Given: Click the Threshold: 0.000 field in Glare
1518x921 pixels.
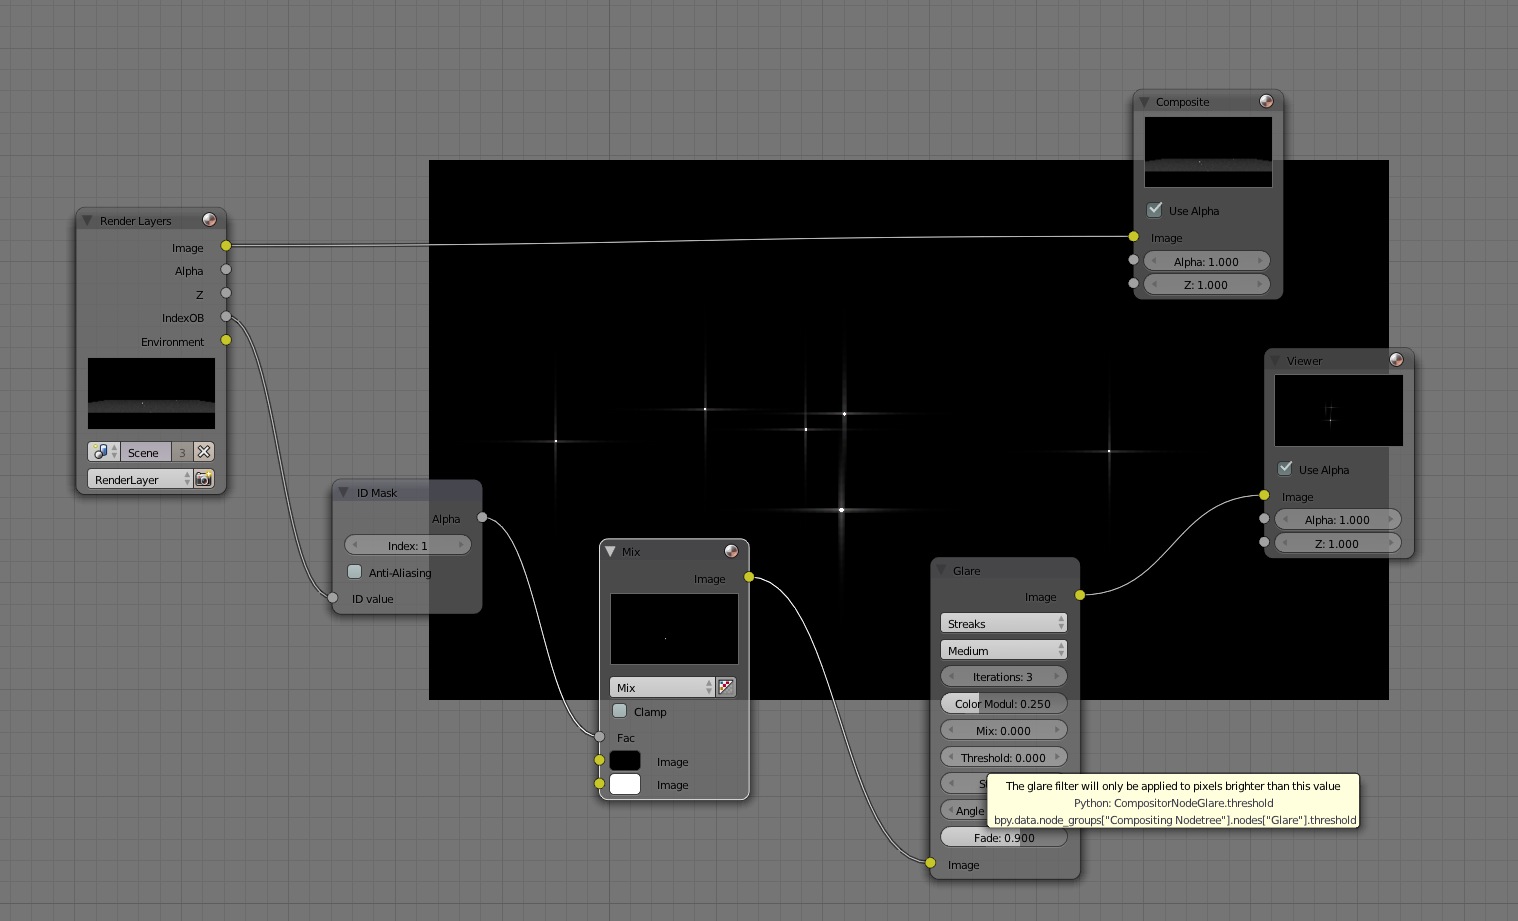Looking at the screenshot, I should coord(1004,758).
